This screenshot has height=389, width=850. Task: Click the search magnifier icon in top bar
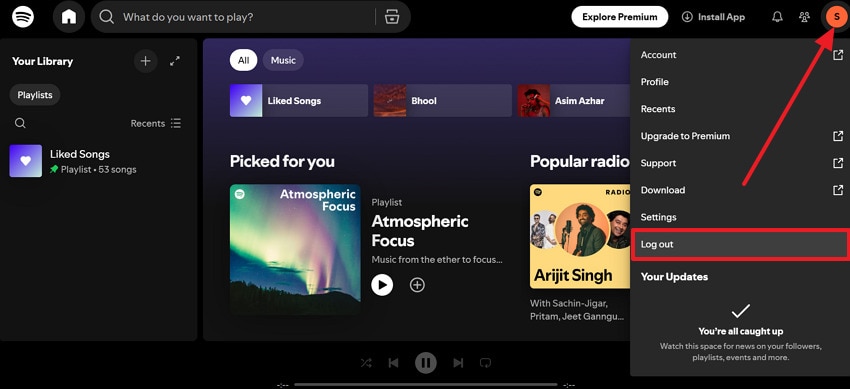pos(107,17)
